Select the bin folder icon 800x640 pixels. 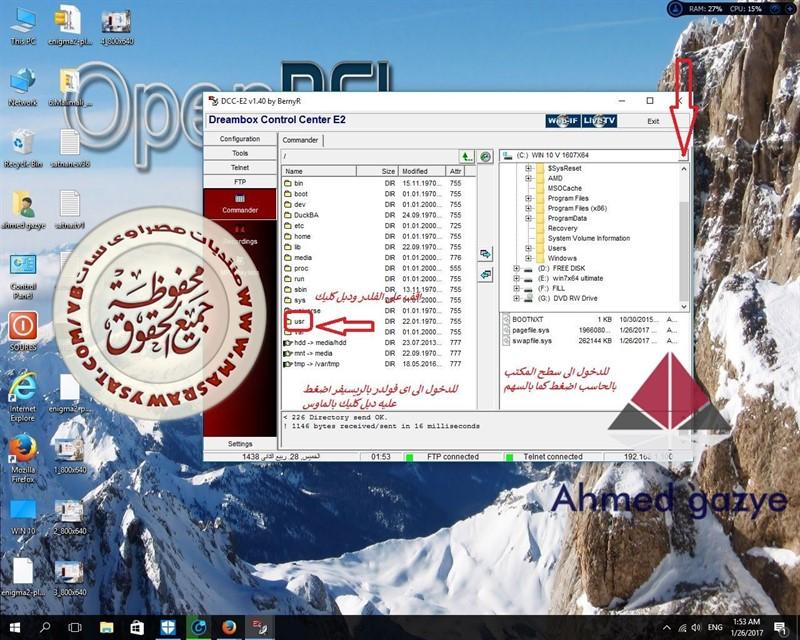pyautogui.click(x=288, y=183)
